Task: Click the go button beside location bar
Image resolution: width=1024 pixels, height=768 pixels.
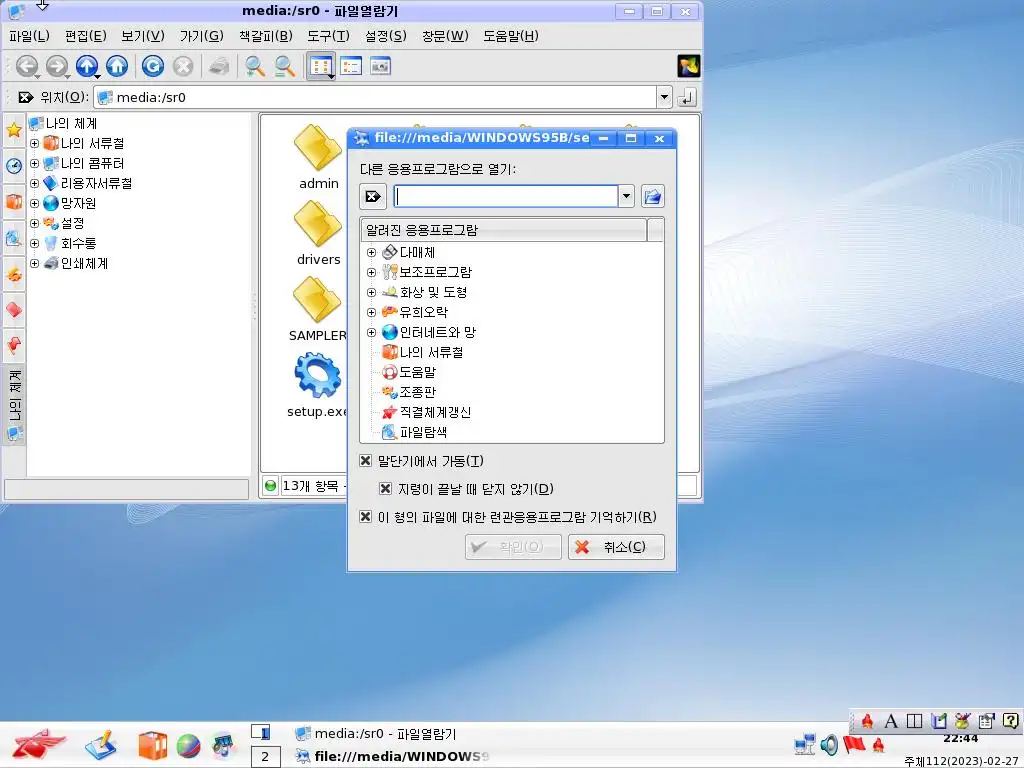Action: tap(687, 97)
